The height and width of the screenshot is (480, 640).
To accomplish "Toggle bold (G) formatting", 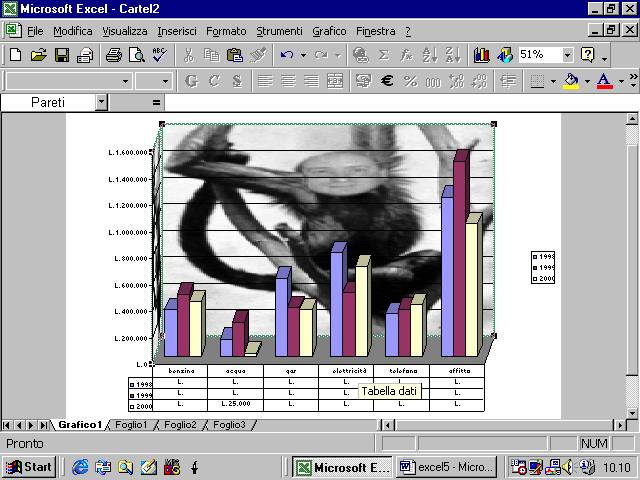I will click(190, 81).
